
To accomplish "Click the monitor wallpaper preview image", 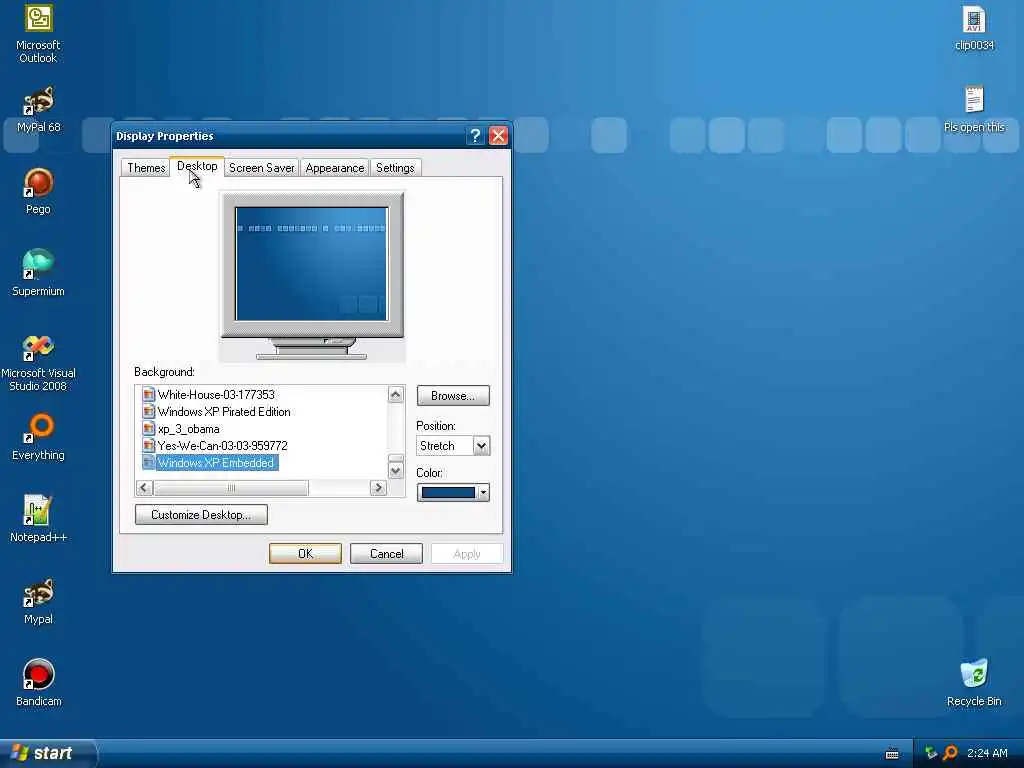I will click(312, 264).
